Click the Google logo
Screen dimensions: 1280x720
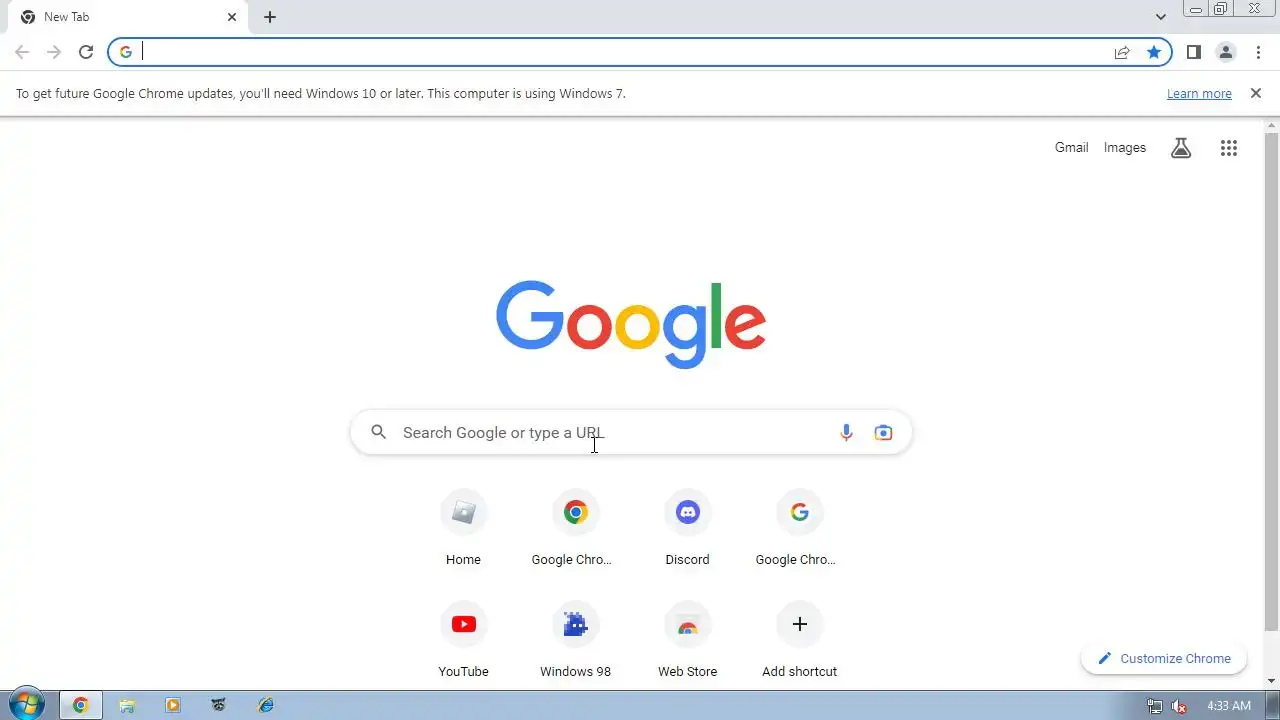pos(631,324)
